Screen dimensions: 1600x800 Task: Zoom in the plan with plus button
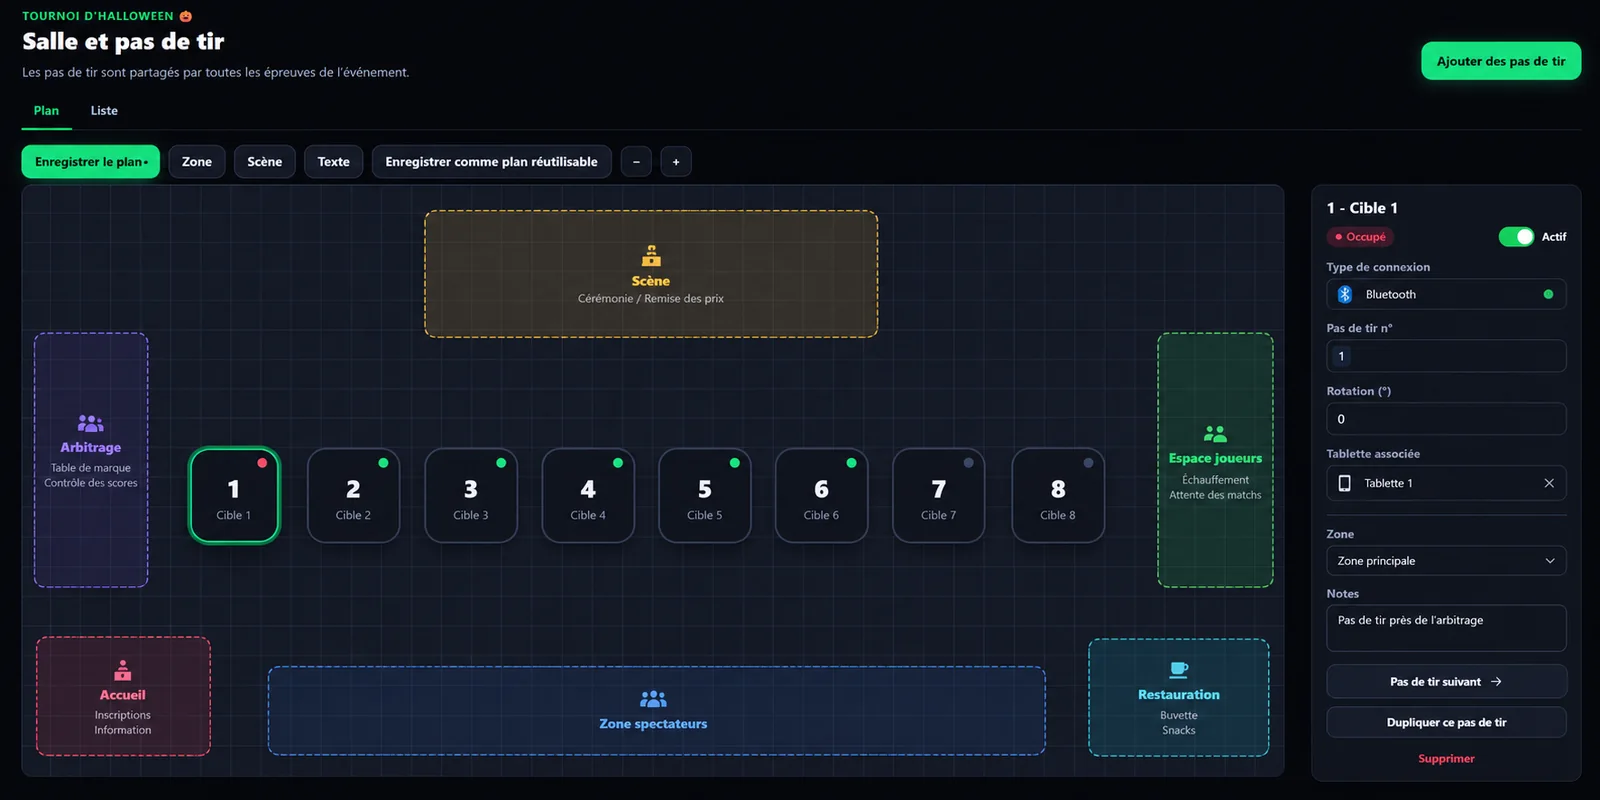(x=676, y=162)
